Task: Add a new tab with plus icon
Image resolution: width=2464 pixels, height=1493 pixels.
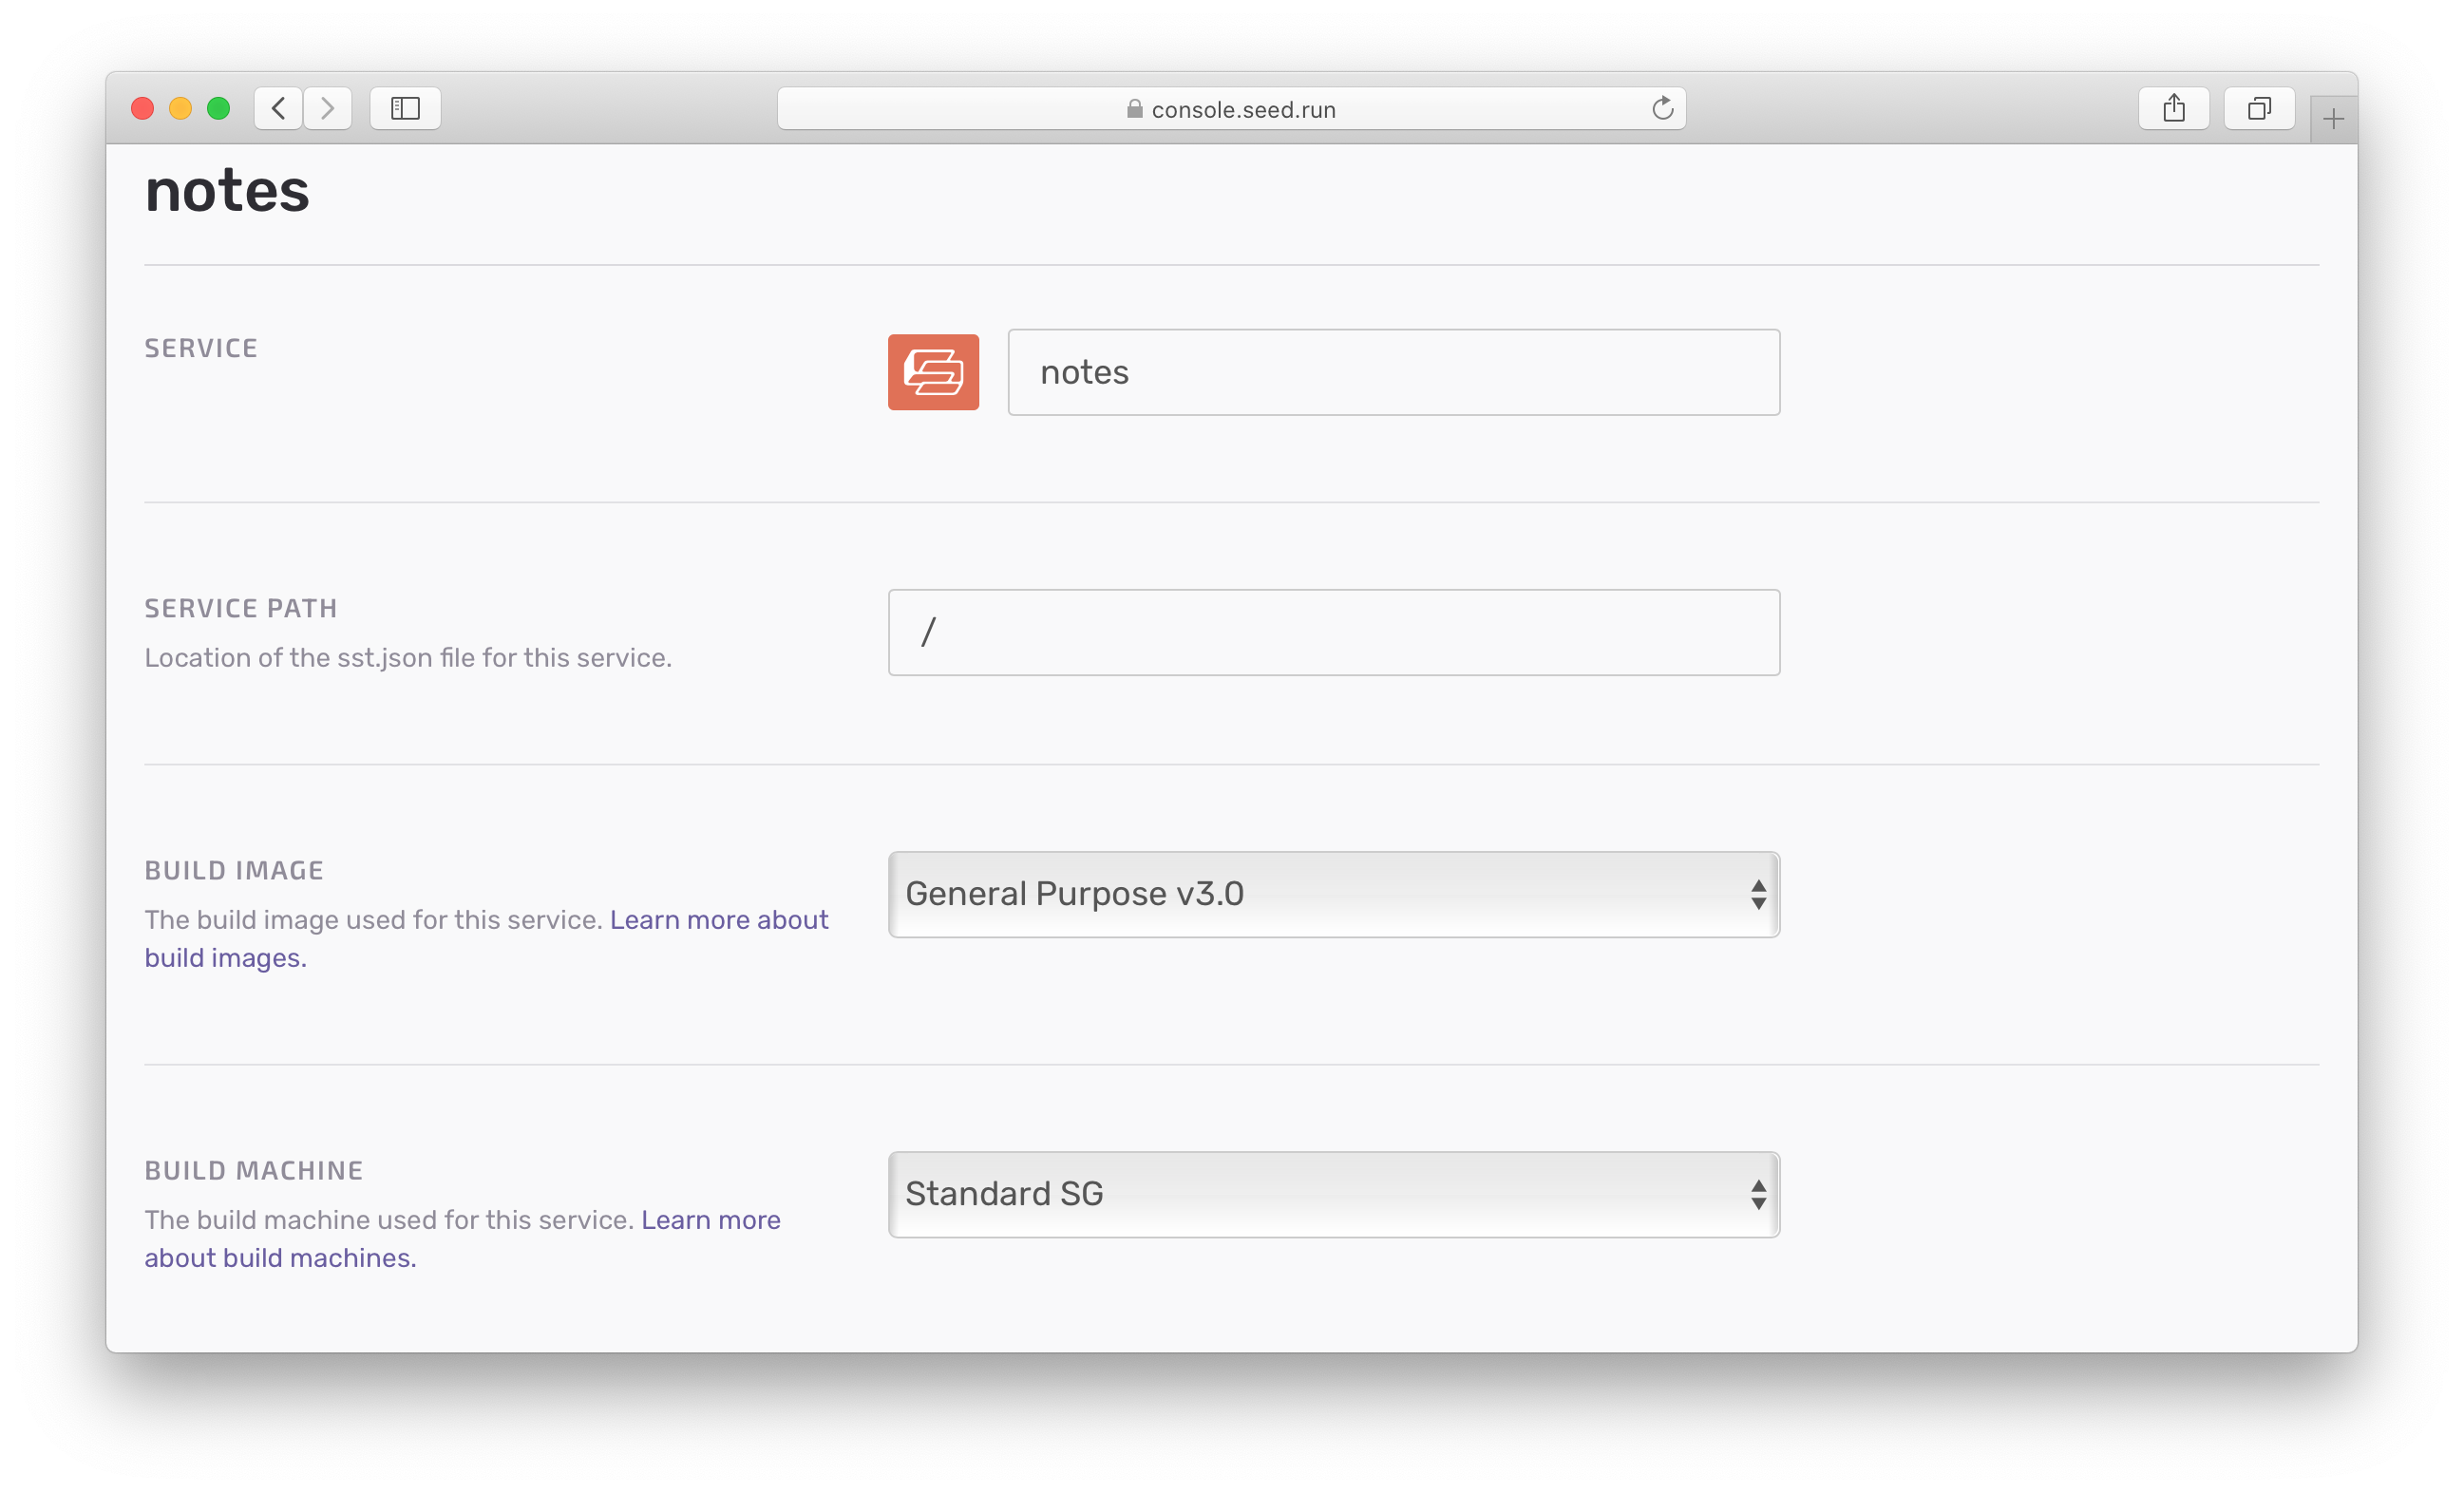Action: point(2333,120)
